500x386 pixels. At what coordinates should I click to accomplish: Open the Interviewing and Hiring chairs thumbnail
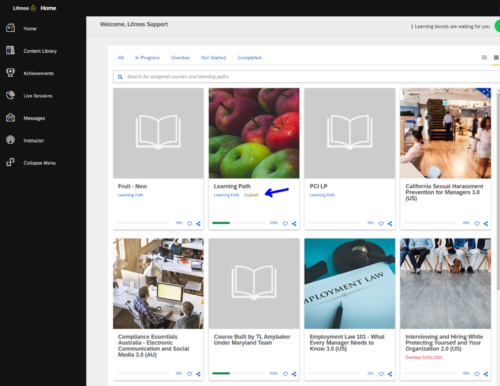click(x=445, y=283)
